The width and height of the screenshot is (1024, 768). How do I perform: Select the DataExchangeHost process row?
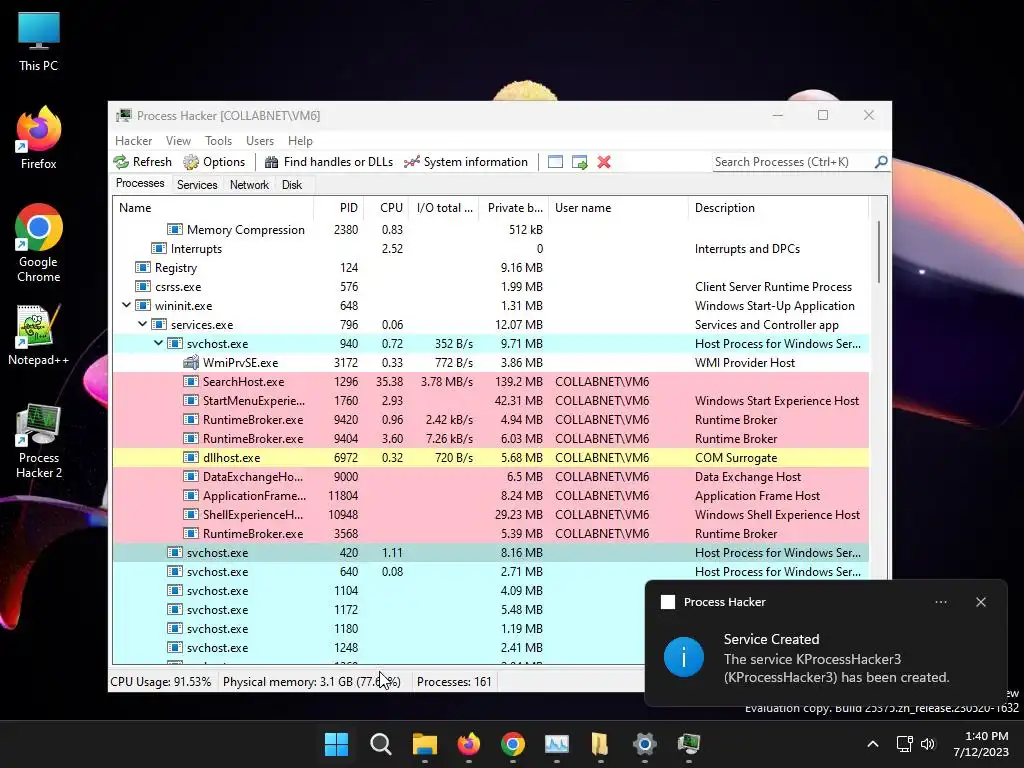491,477
